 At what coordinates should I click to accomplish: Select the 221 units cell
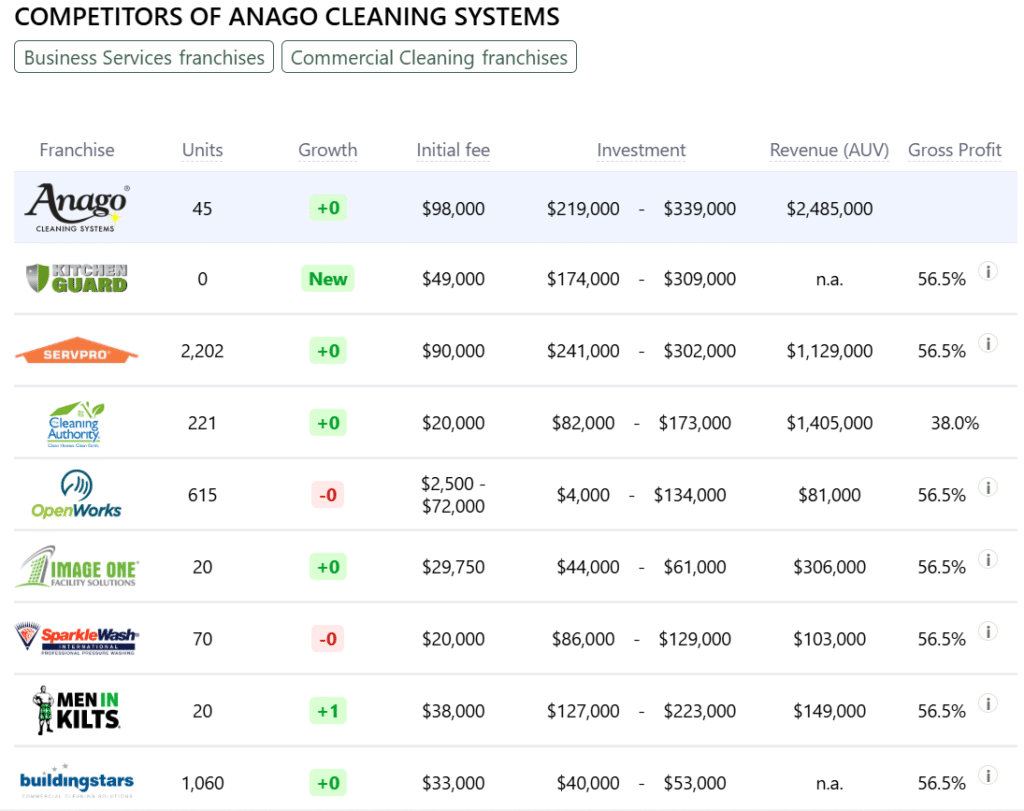click(202, 423)
